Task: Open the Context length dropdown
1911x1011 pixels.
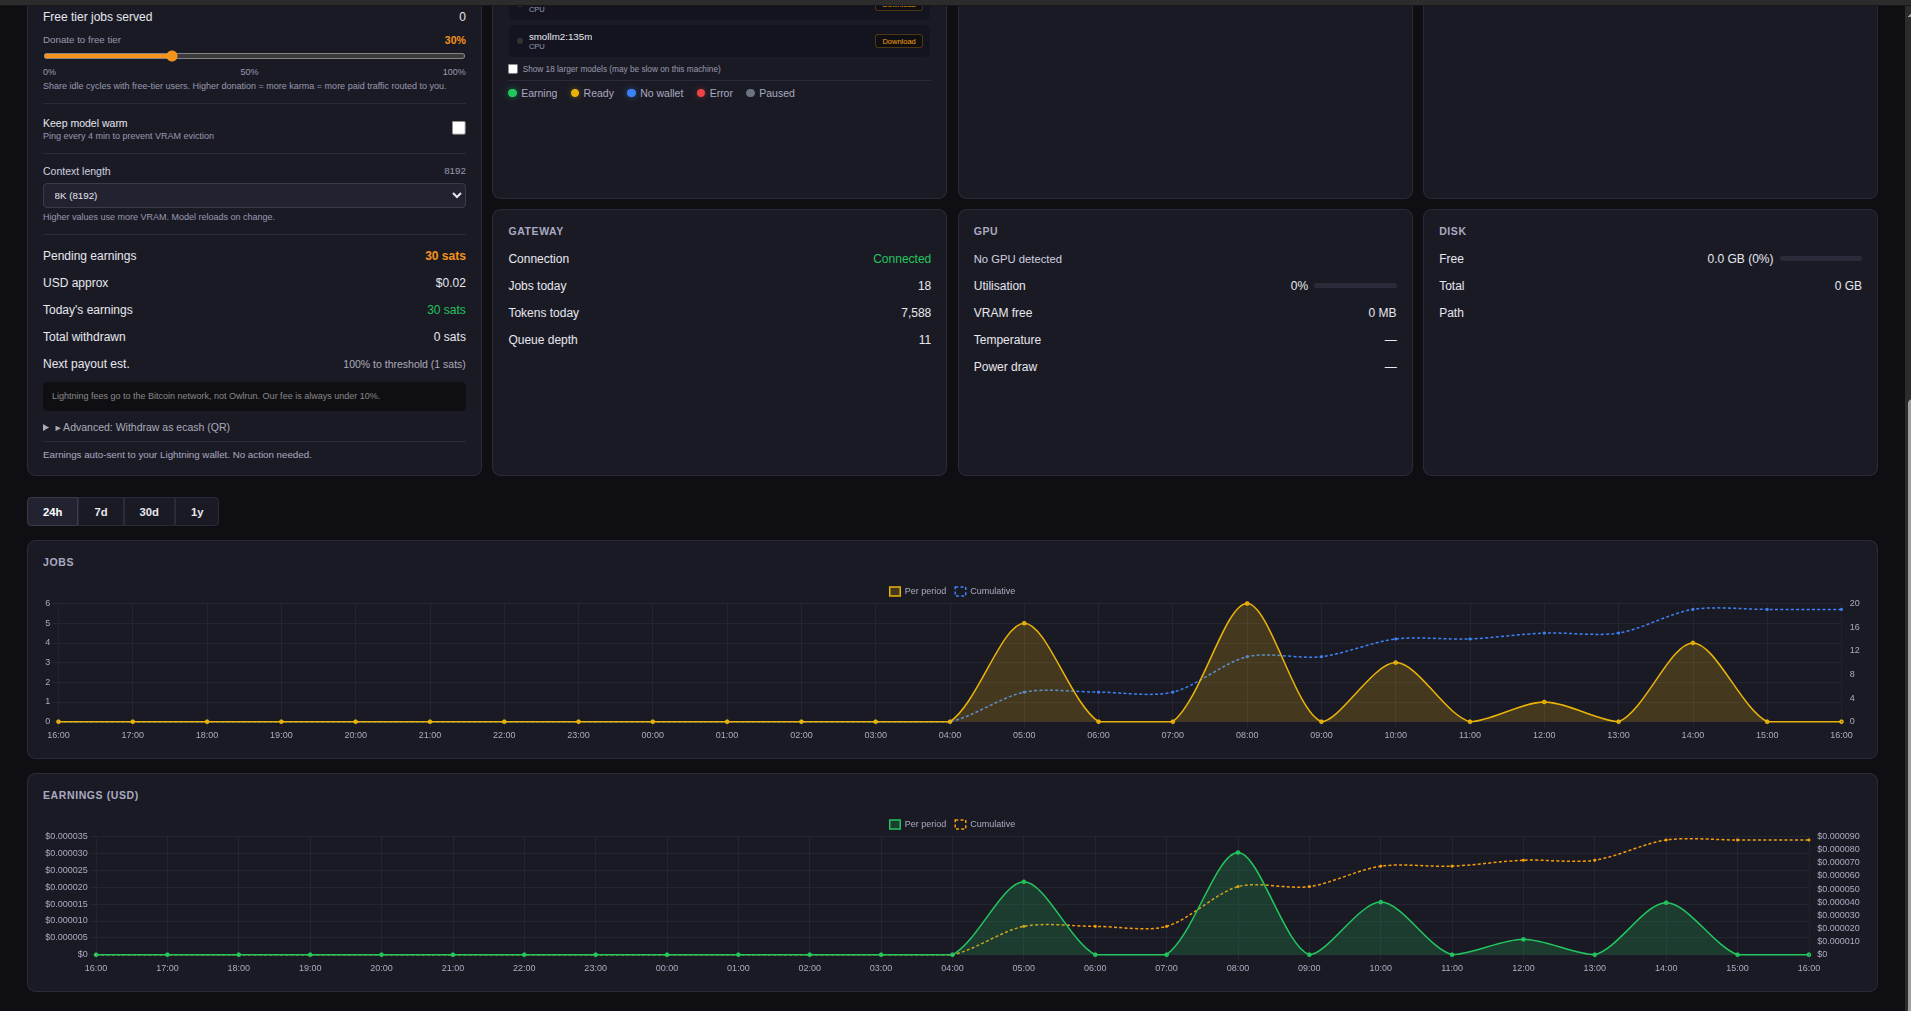Action: [254, 195]
